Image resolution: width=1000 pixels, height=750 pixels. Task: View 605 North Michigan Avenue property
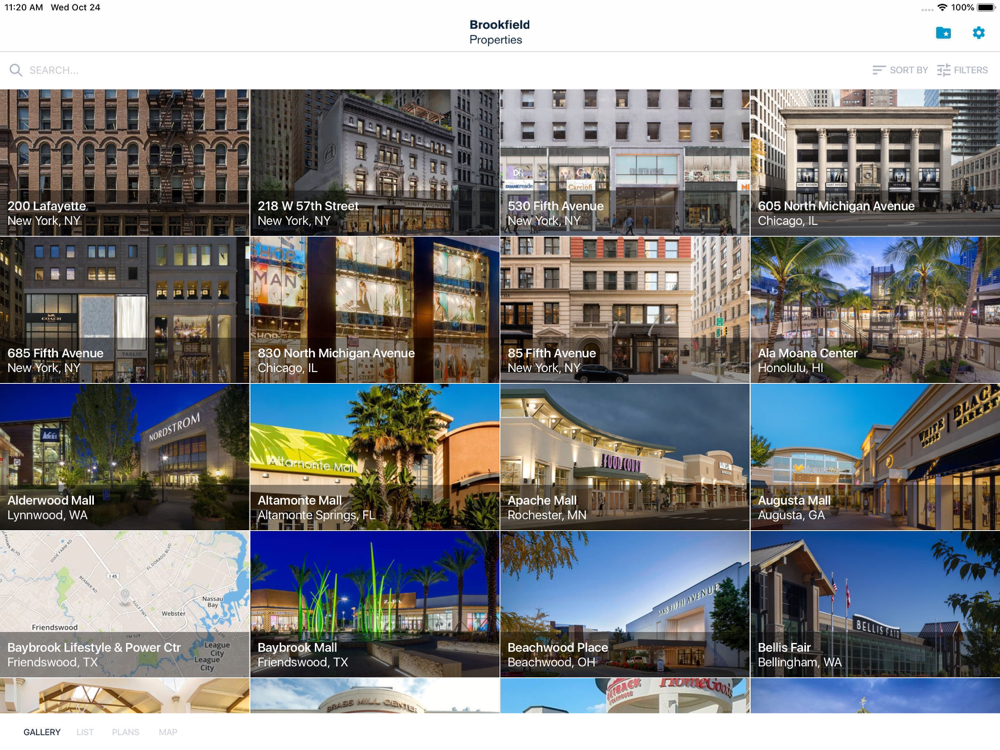(x=876, y=163)
